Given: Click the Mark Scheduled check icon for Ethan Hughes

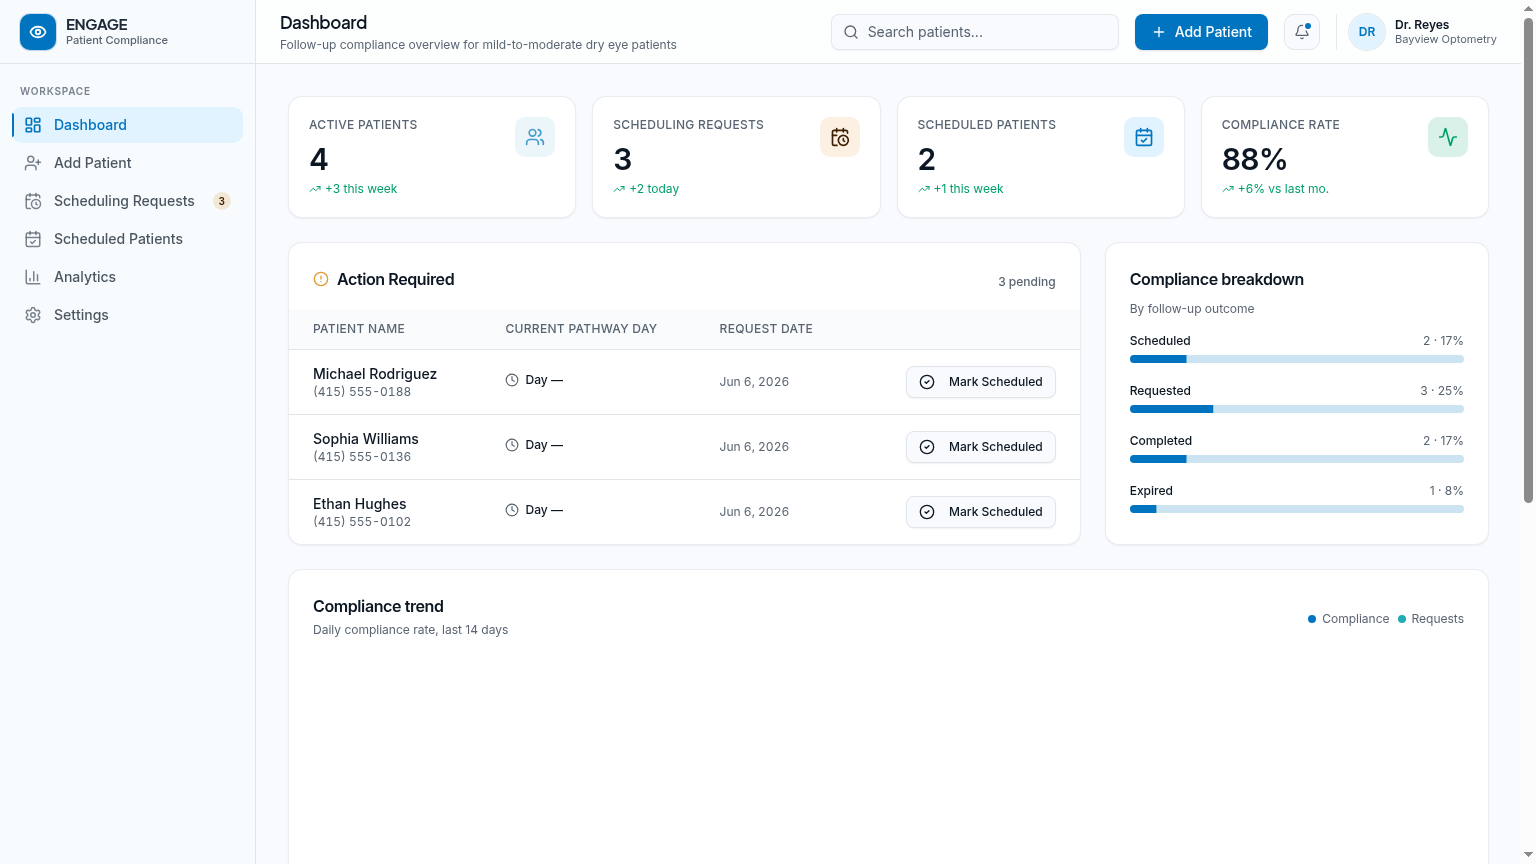Looking at the screenshot, I should pos(927,512).
